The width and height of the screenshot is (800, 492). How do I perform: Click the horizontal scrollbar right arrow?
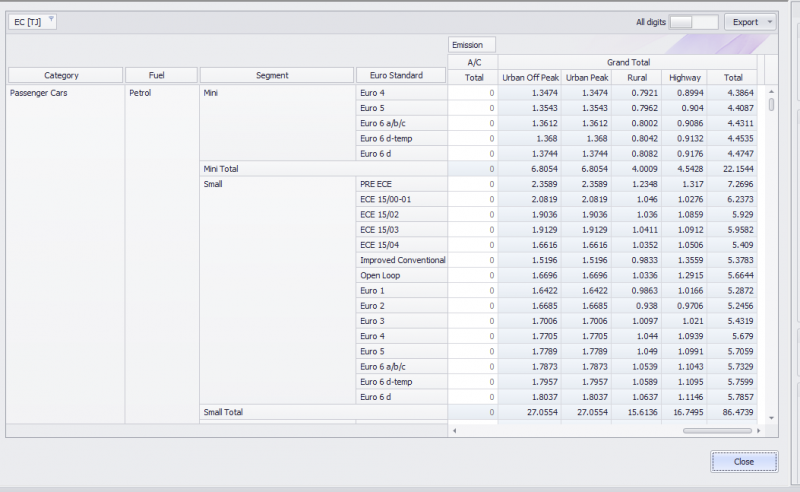[759, 431]
